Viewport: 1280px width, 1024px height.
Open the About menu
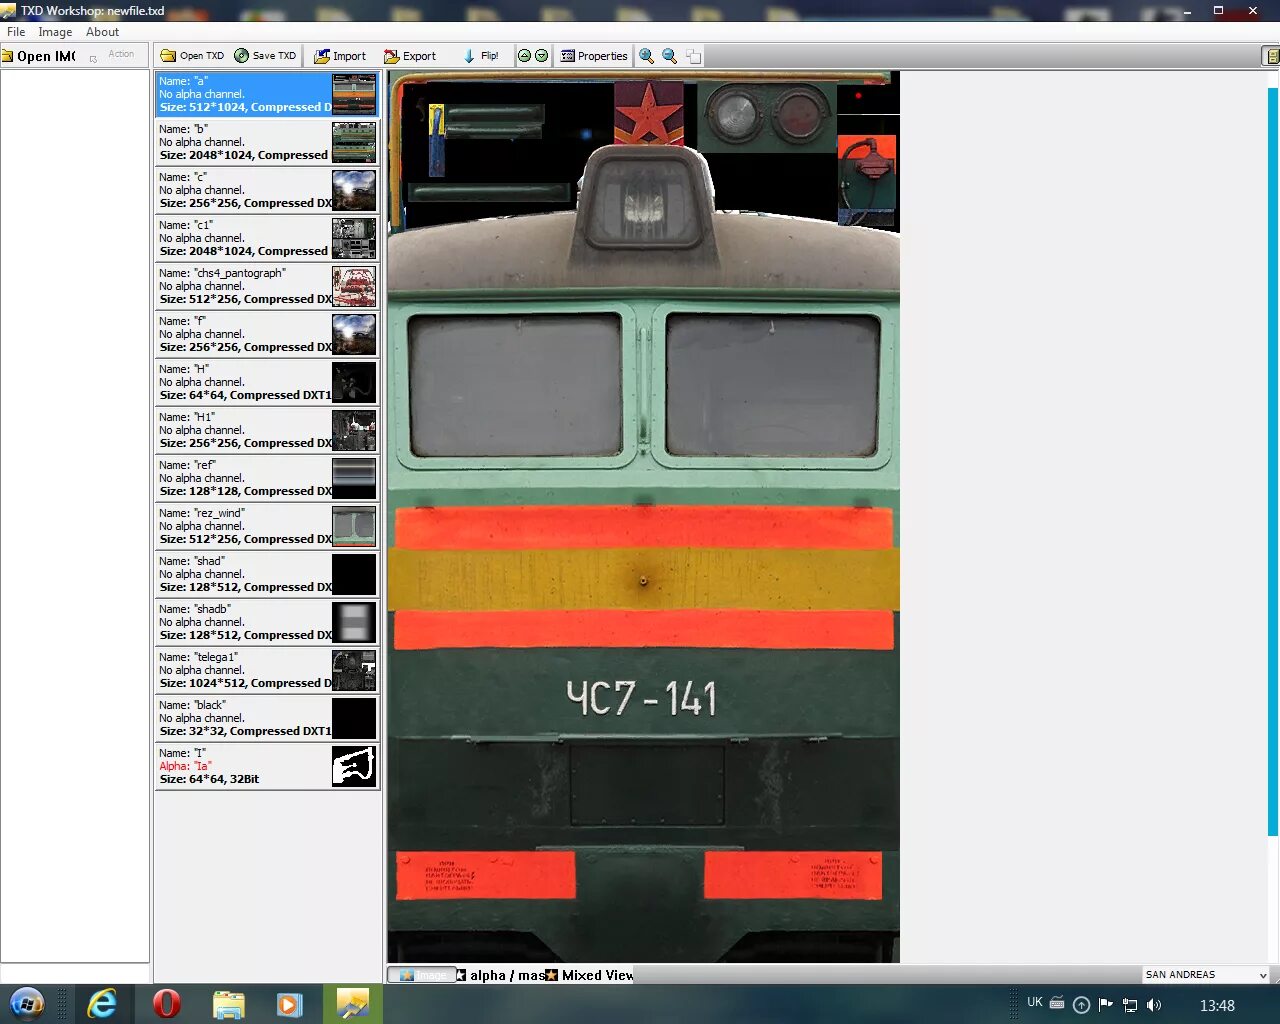tap(102, 32)
